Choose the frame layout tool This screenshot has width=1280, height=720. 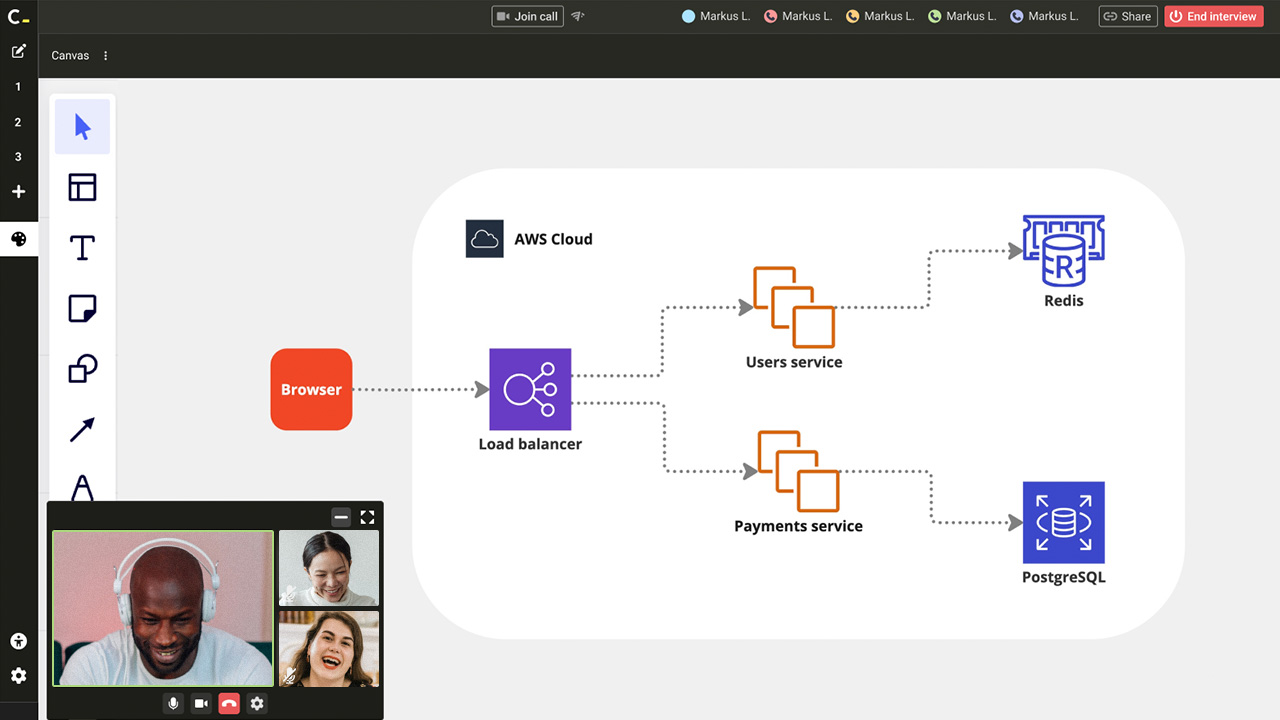coord(82,187)
